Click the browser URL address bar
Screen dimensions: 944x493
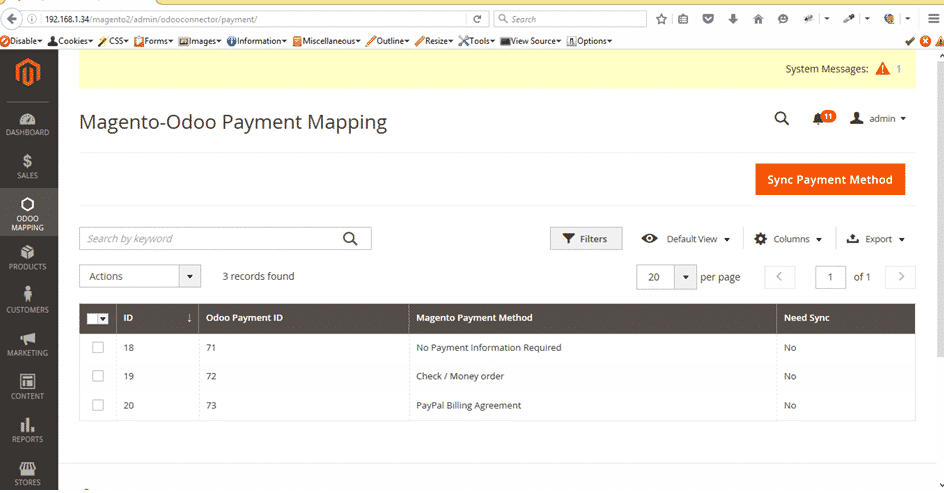[x=253, y=19]
